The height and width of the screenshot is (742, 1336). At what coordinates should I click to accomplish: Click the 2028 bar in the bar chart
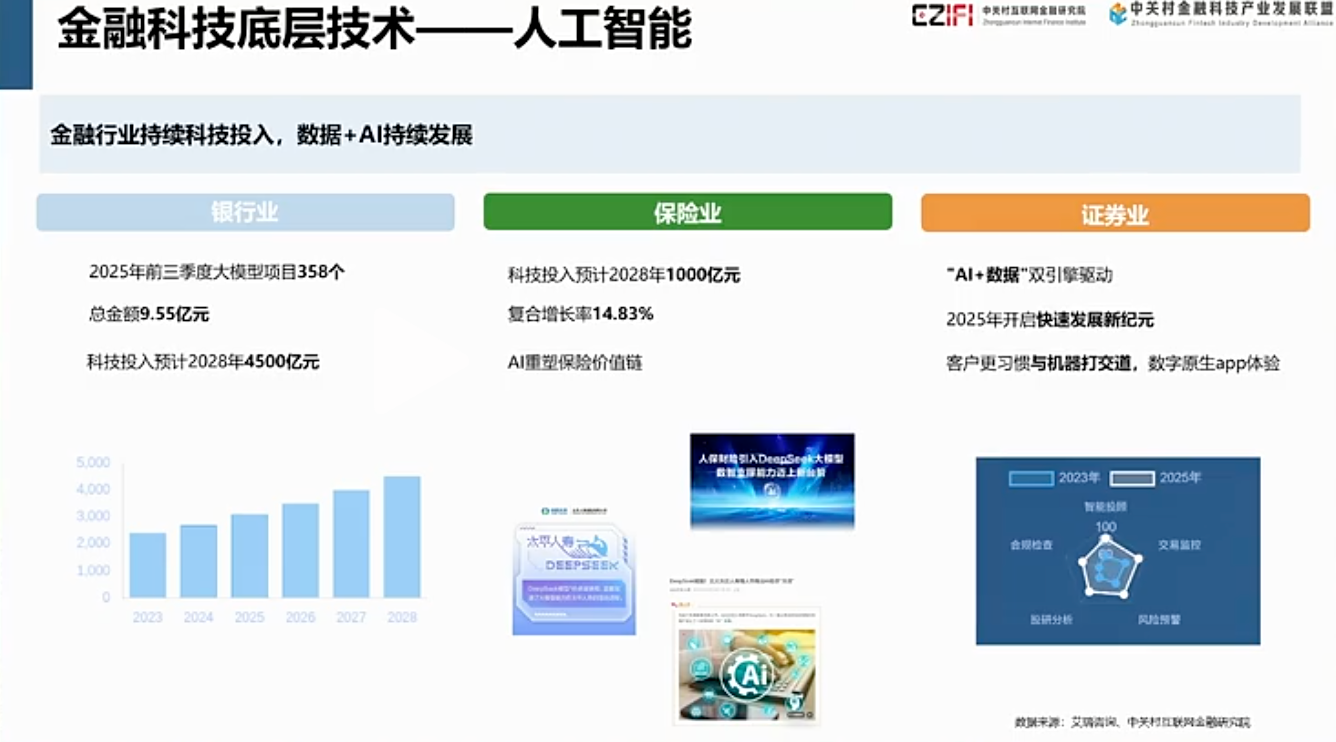(x=402, y=537)
